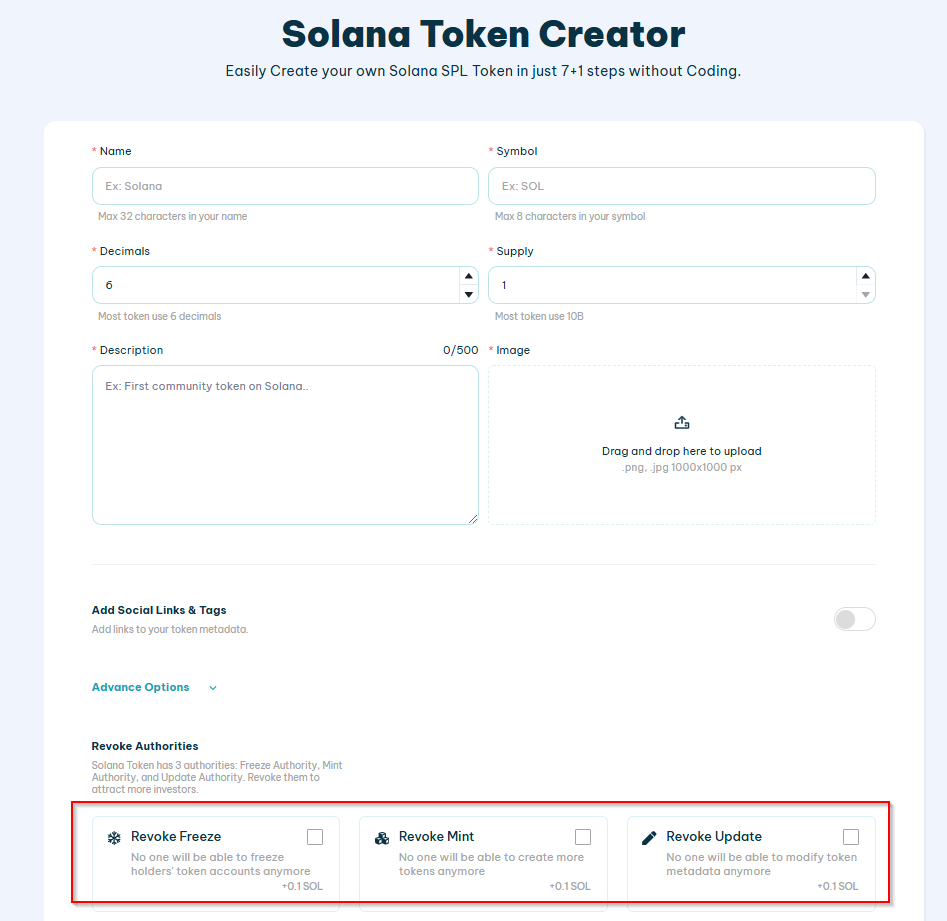Check the Revoke Freeze checkbox
947x921 pixels.
[315, 837]
